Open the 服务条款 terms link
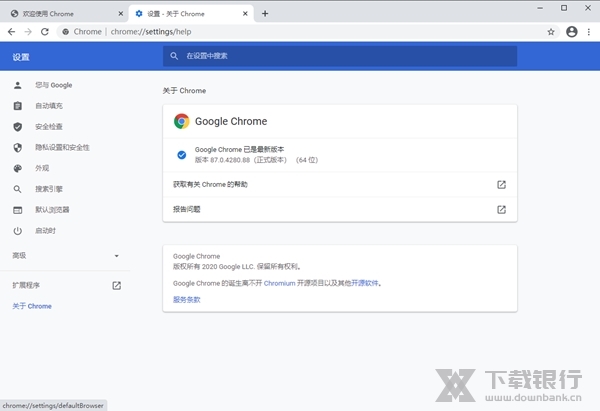The width and height of the screenshot is (600, 411). [x=186, y=300]
